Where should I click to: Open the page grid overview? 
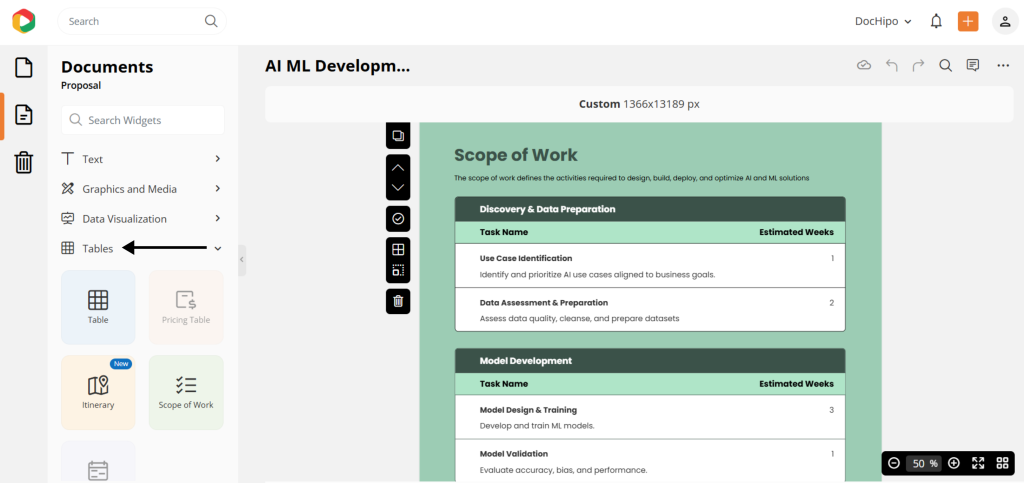pyautogui.click(x=1002, y=463)
